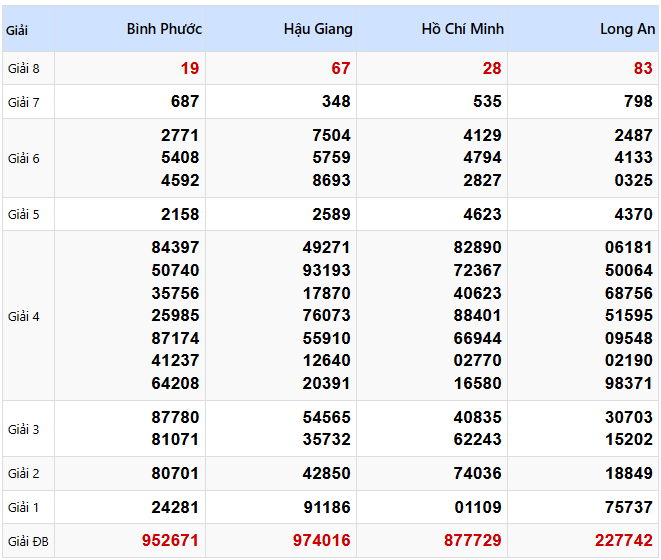
Task: Open the Hồ Chí Minh column header
Action: coord(462,29)
